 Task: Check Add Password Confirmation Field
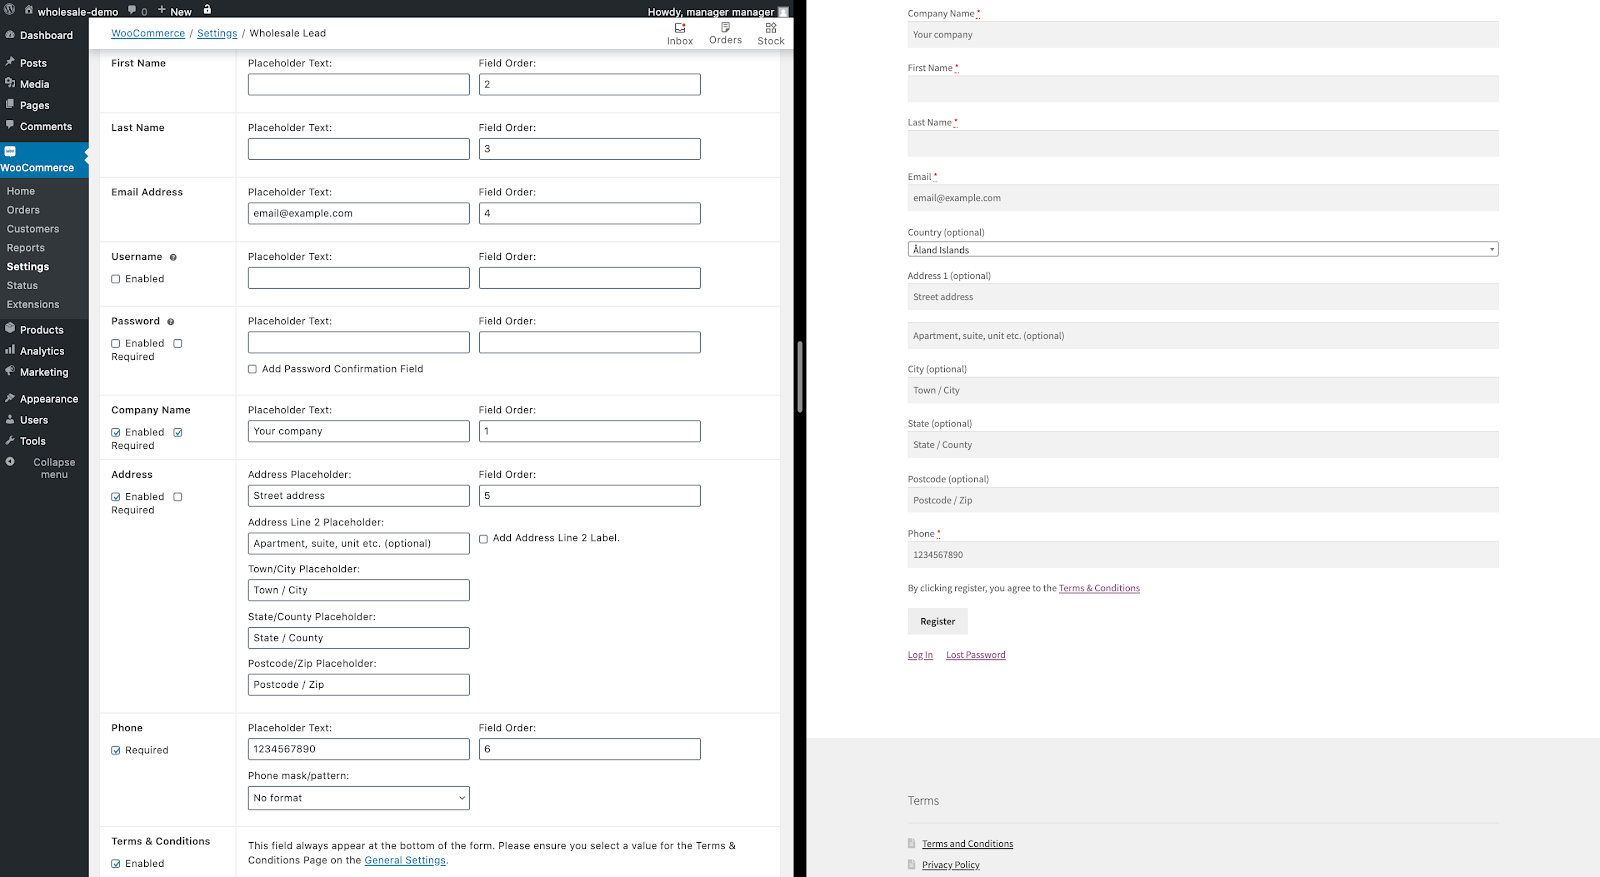(253, 369)
